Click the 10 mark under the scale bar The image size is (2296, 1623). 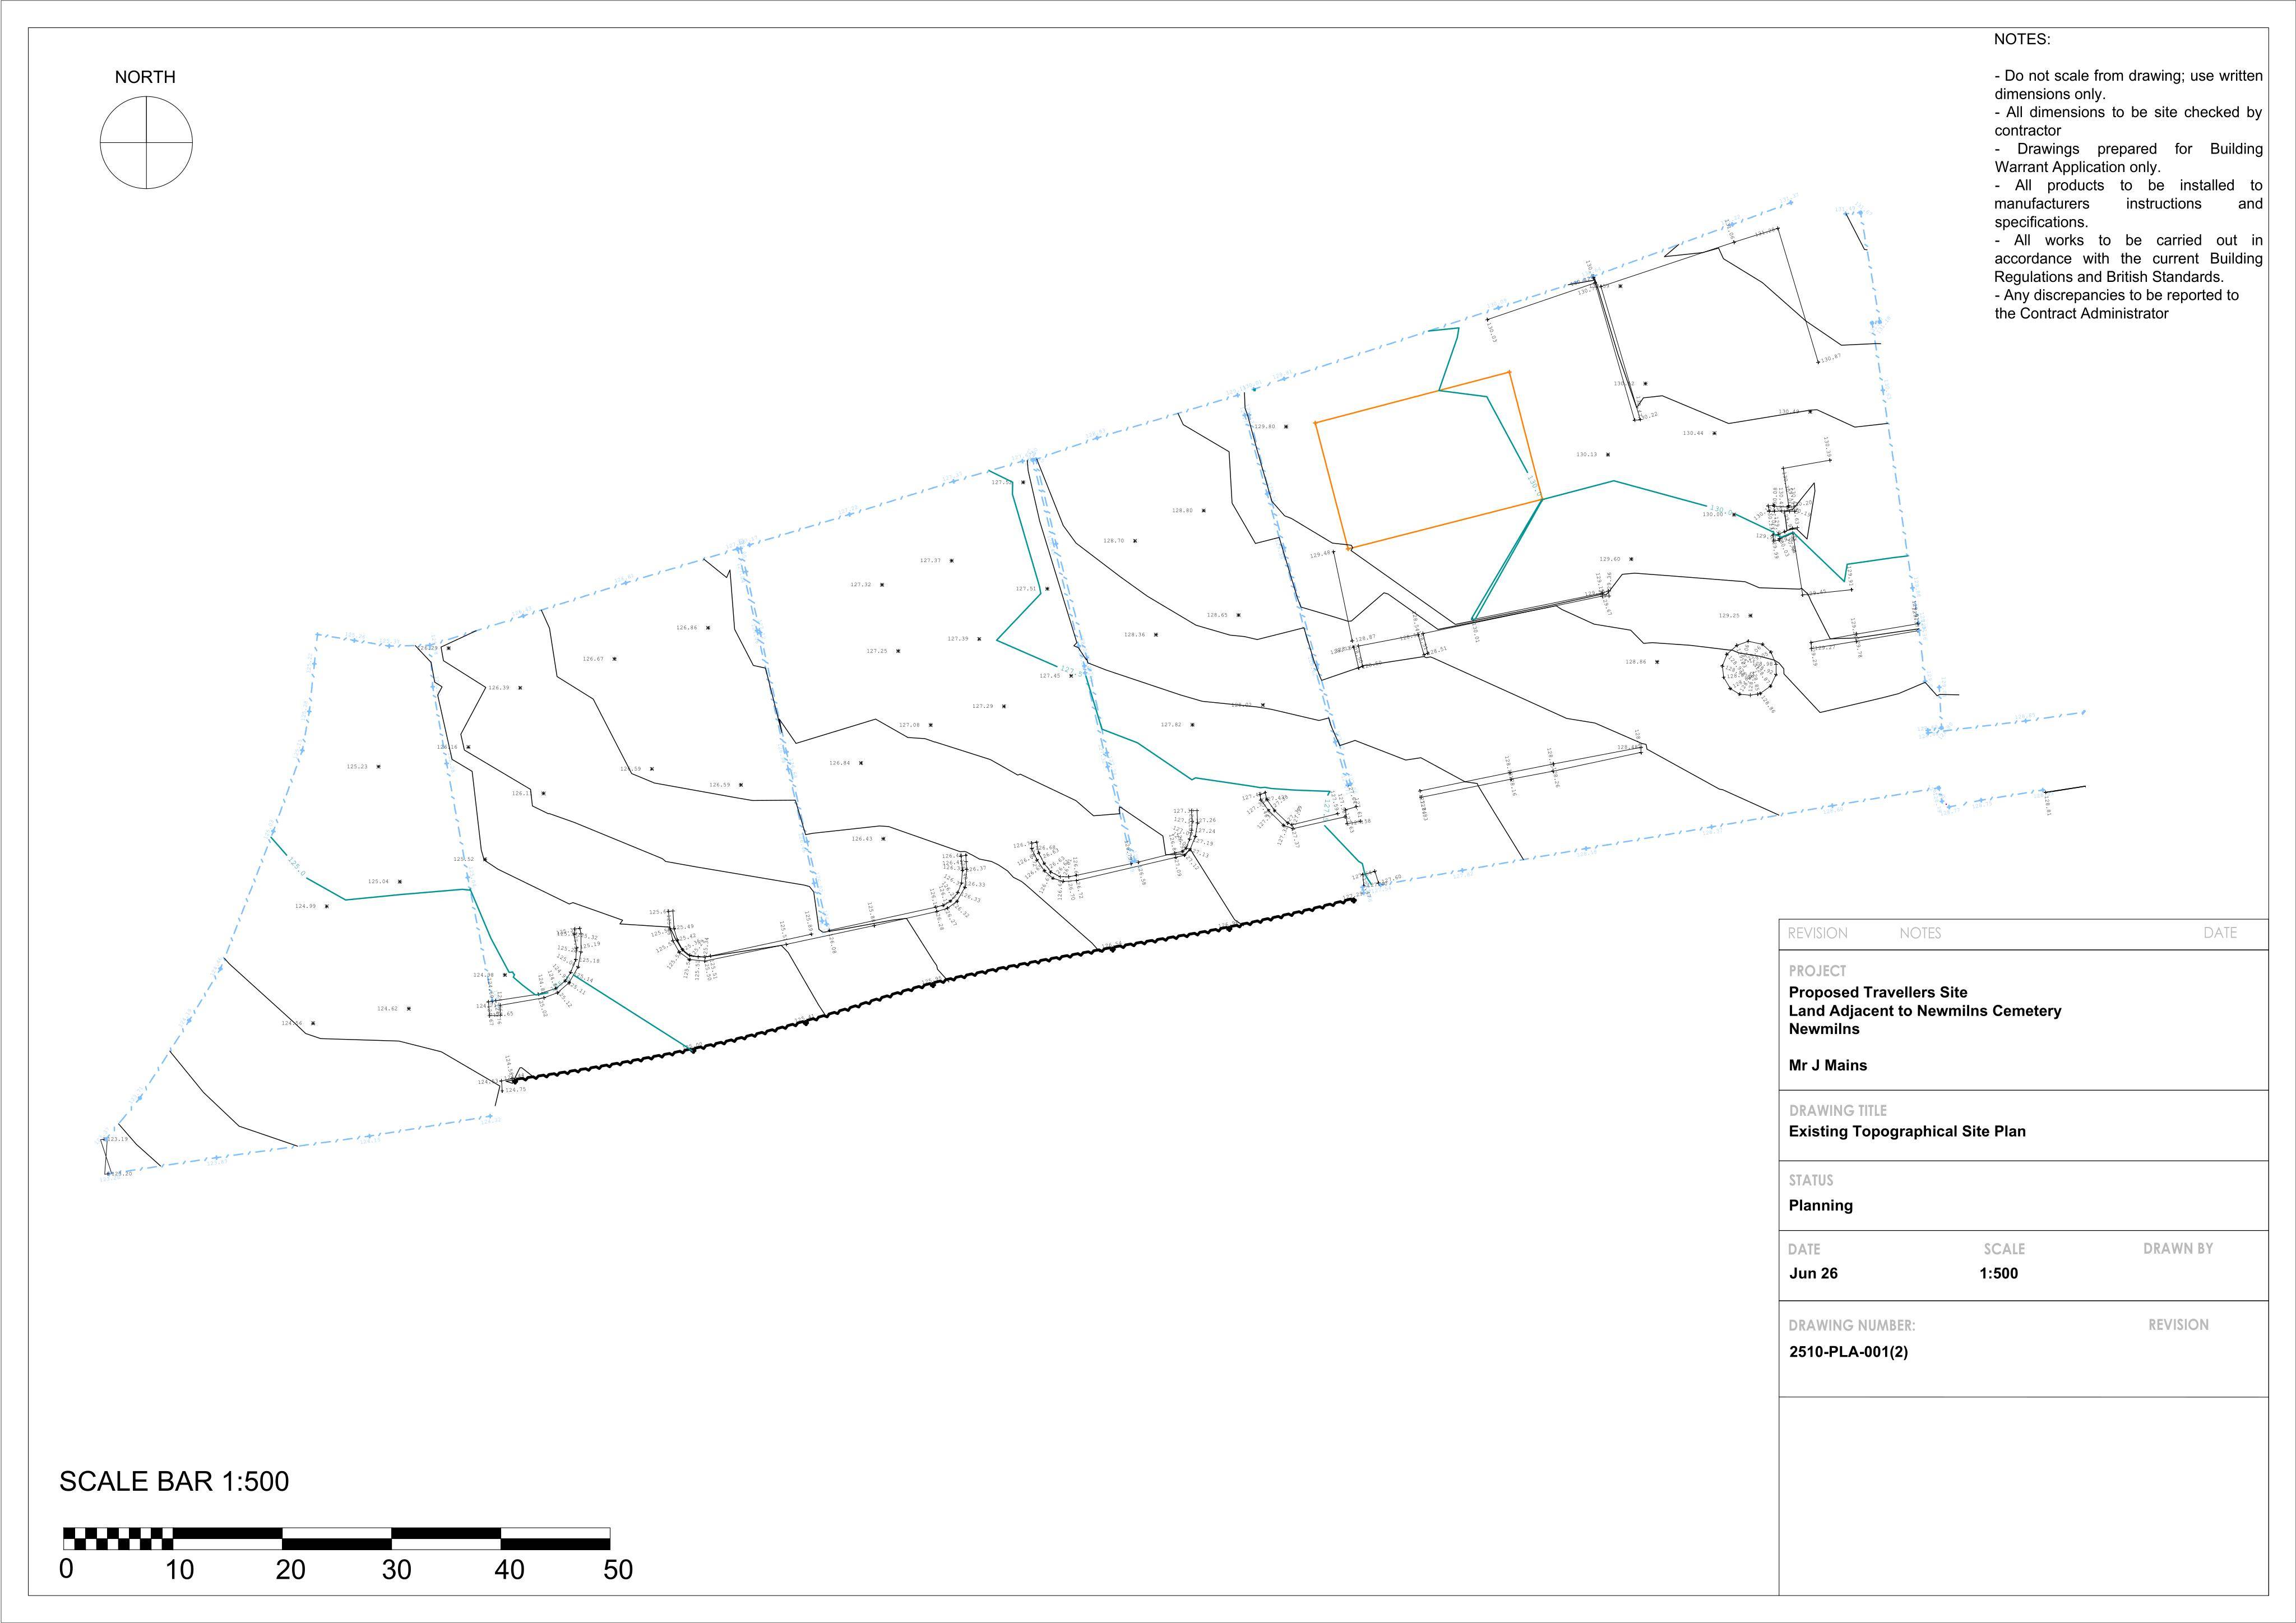[179, 1569]
